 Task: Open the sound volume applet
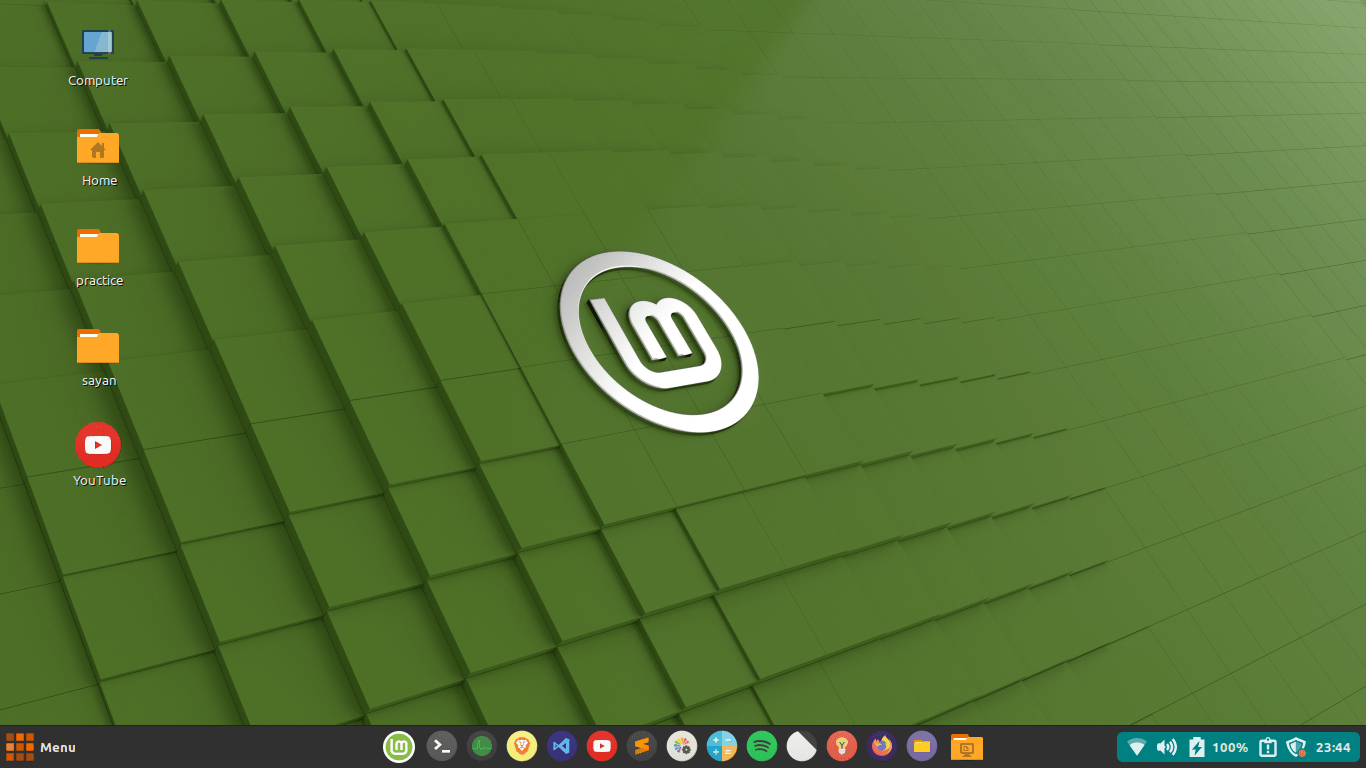(1167, 747)
